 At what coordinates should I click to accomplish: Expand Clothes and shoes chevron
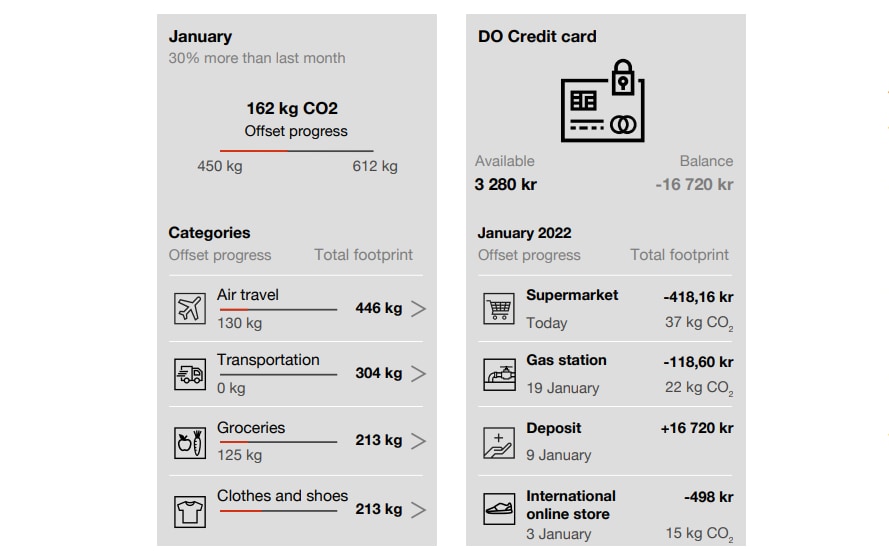point(418,510)
